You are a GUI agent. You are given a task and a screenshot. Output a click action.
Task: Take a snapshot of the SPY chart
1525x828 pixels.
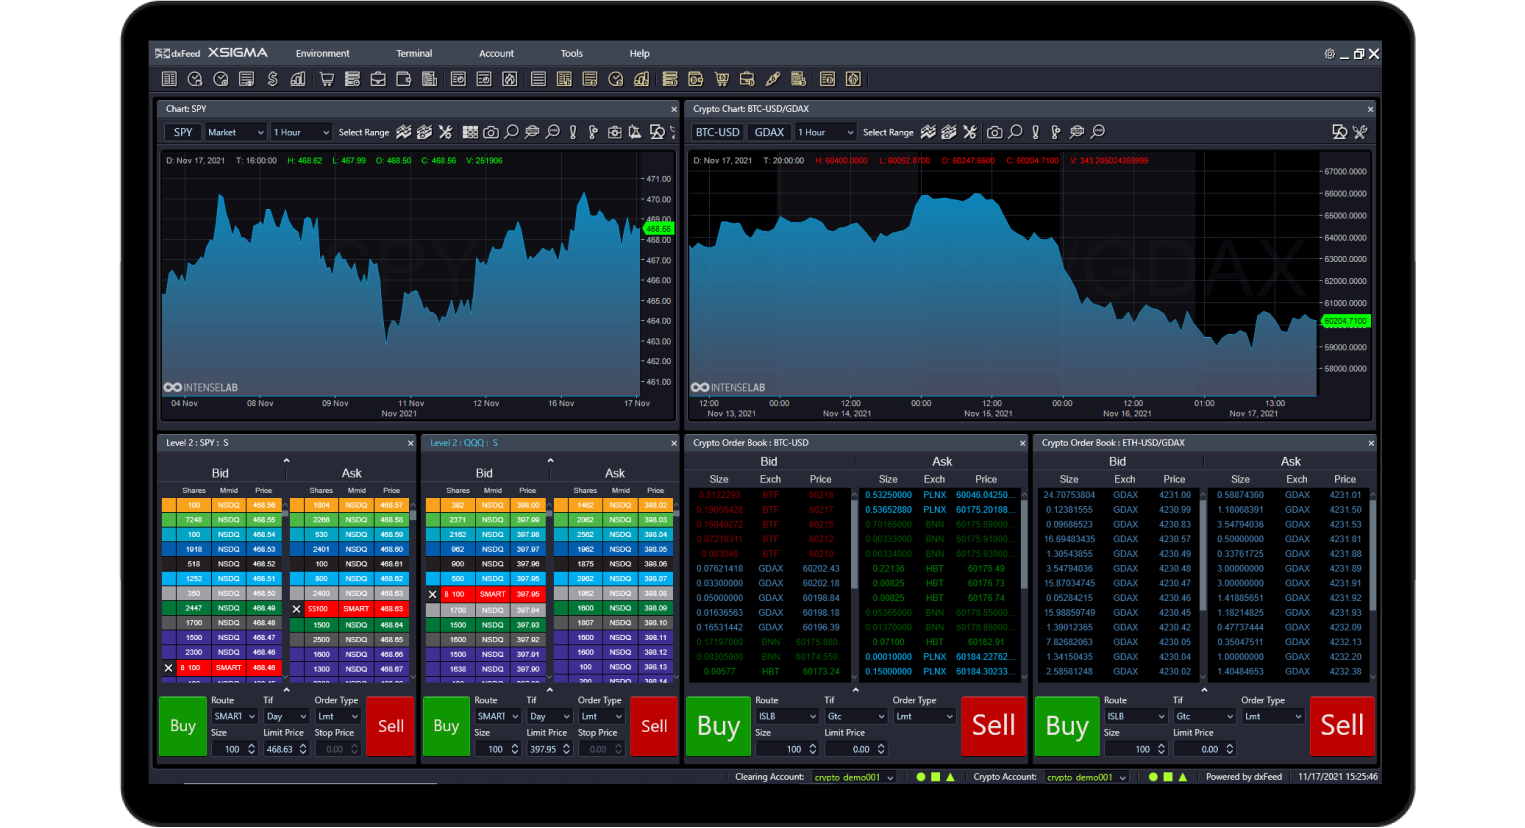click(x=491, y=132)
